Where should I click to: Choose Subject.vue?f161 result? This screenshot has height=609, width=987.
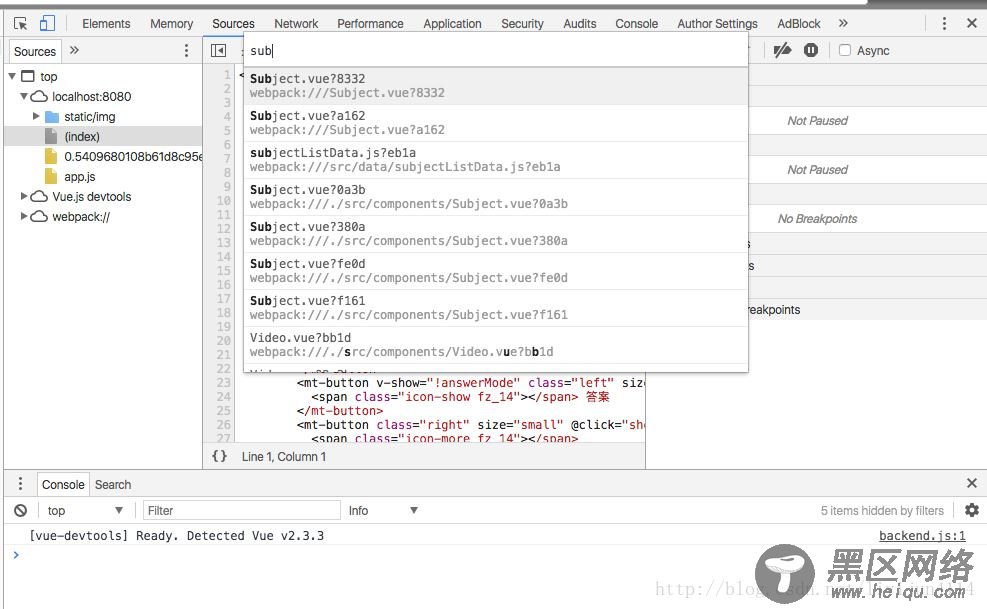tap(495, 308)
